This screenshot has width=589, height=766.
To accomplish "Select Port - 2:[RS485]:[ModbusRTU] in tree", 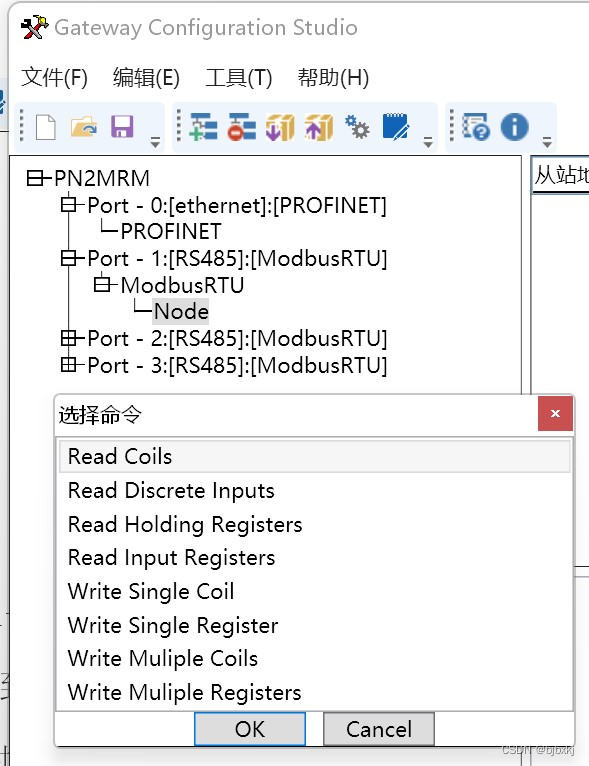I will pyautogui.click(x=237, y=339).
